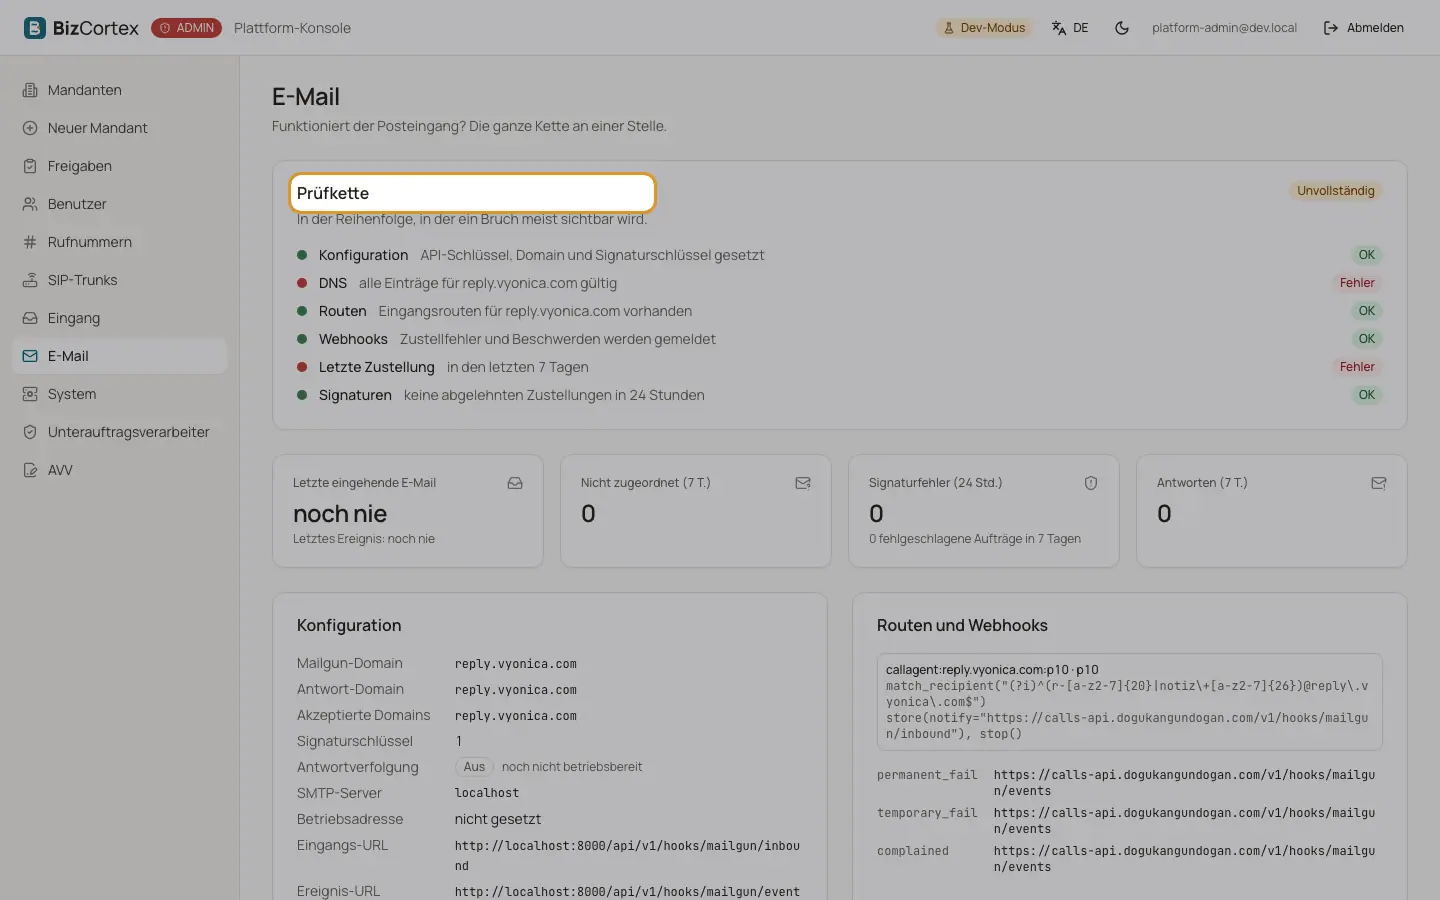The image size is (1440, 900).
Task: Click OK badge in the Signaturen row
Action: pyautogui.click(x=1367, y=395)
